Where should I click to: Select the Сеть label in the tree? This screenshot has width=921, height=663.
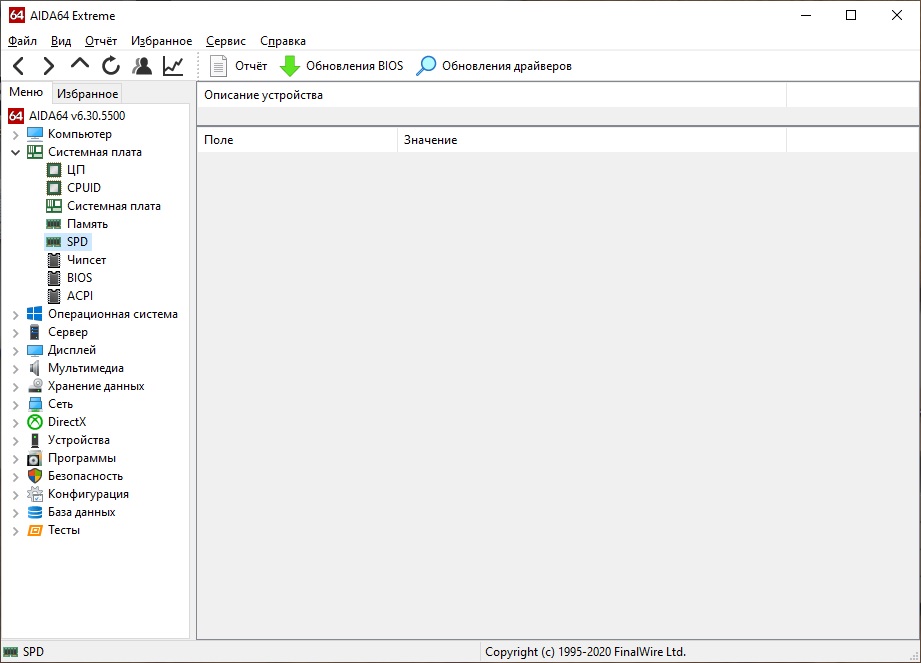click(60, 404)
